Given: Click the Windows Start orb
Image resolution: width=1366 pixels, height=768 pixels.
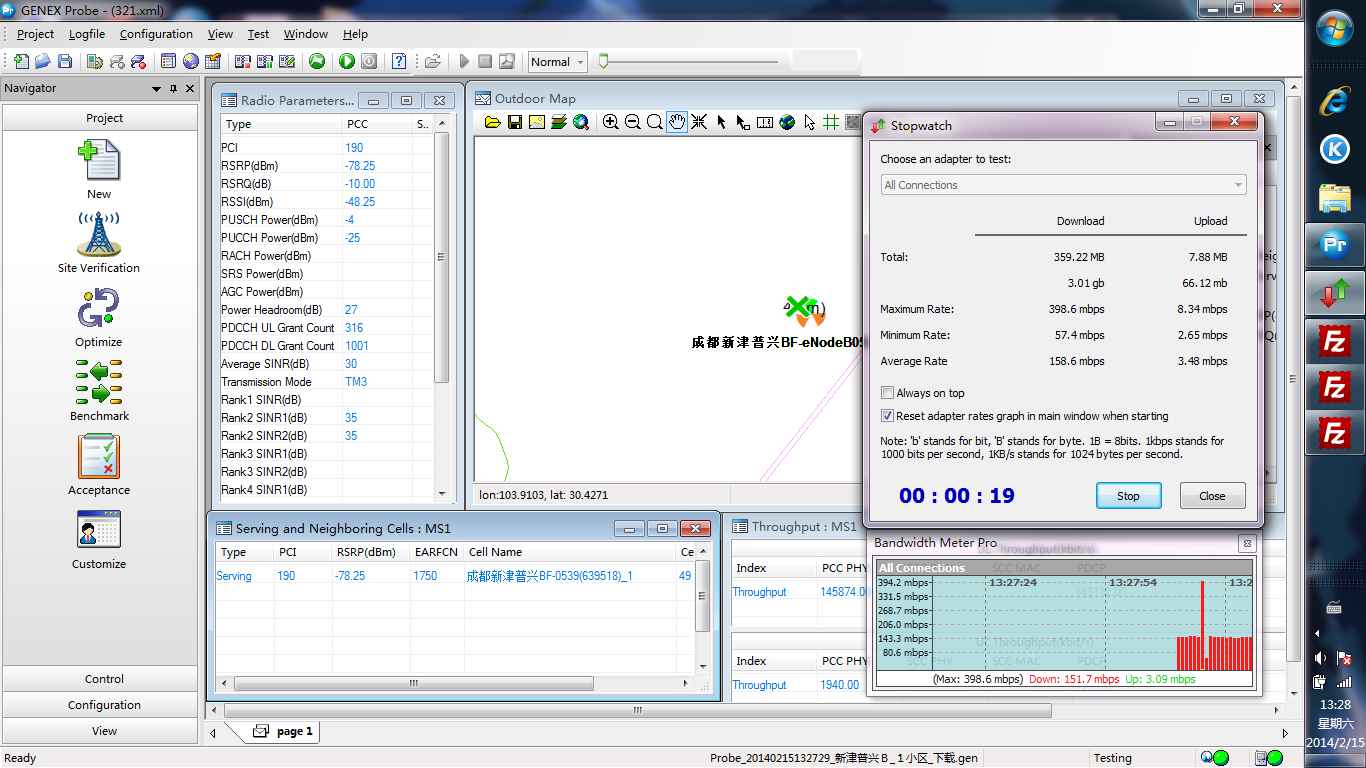Looking at the screenshot, I should tap(1335, 30).
